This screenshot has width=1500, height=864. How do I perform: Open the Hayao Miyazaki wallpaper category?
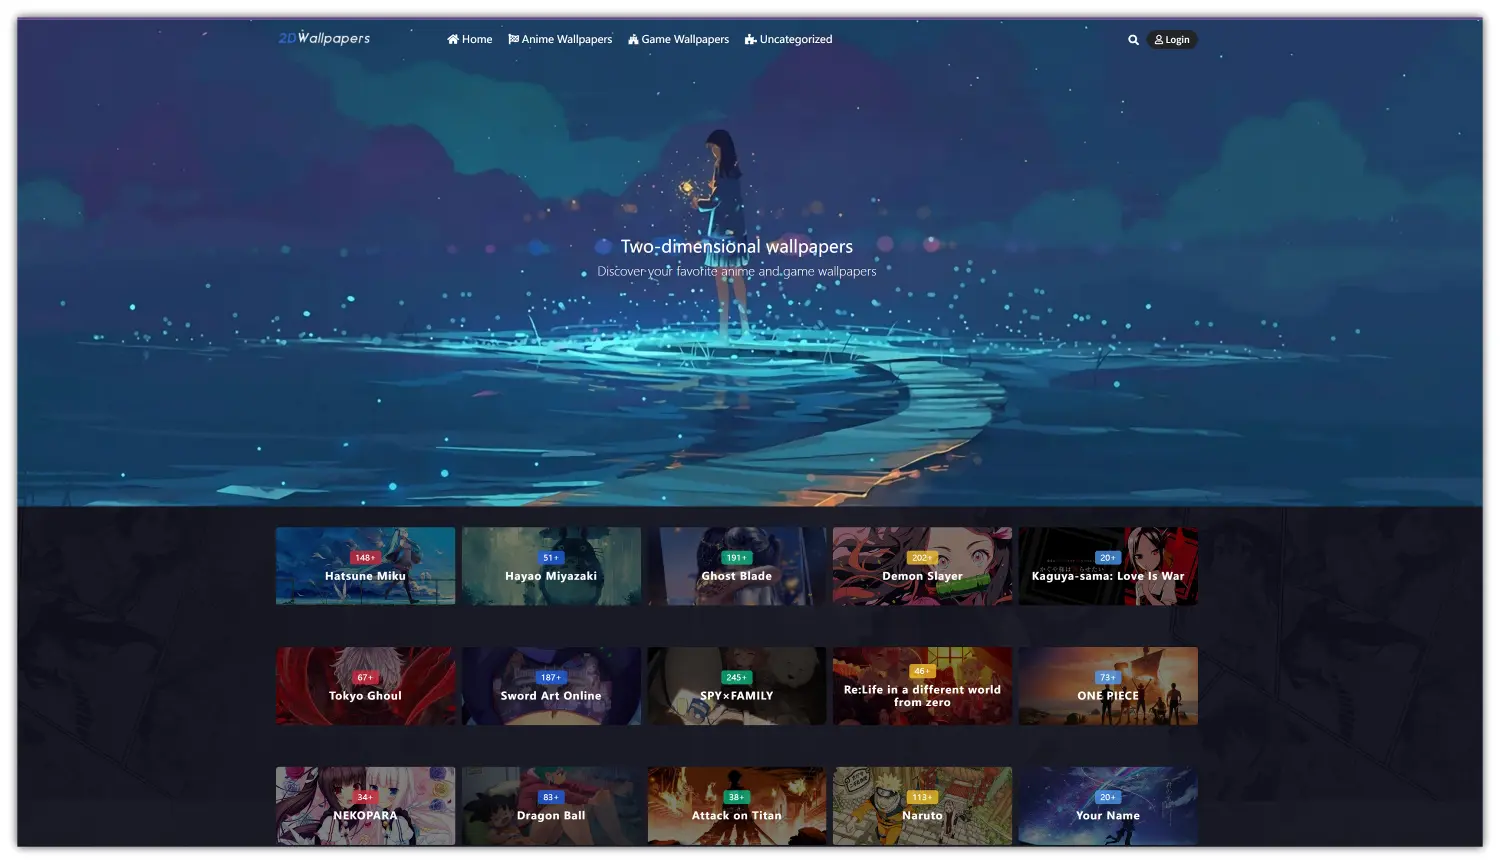click(x=551, y=566)
